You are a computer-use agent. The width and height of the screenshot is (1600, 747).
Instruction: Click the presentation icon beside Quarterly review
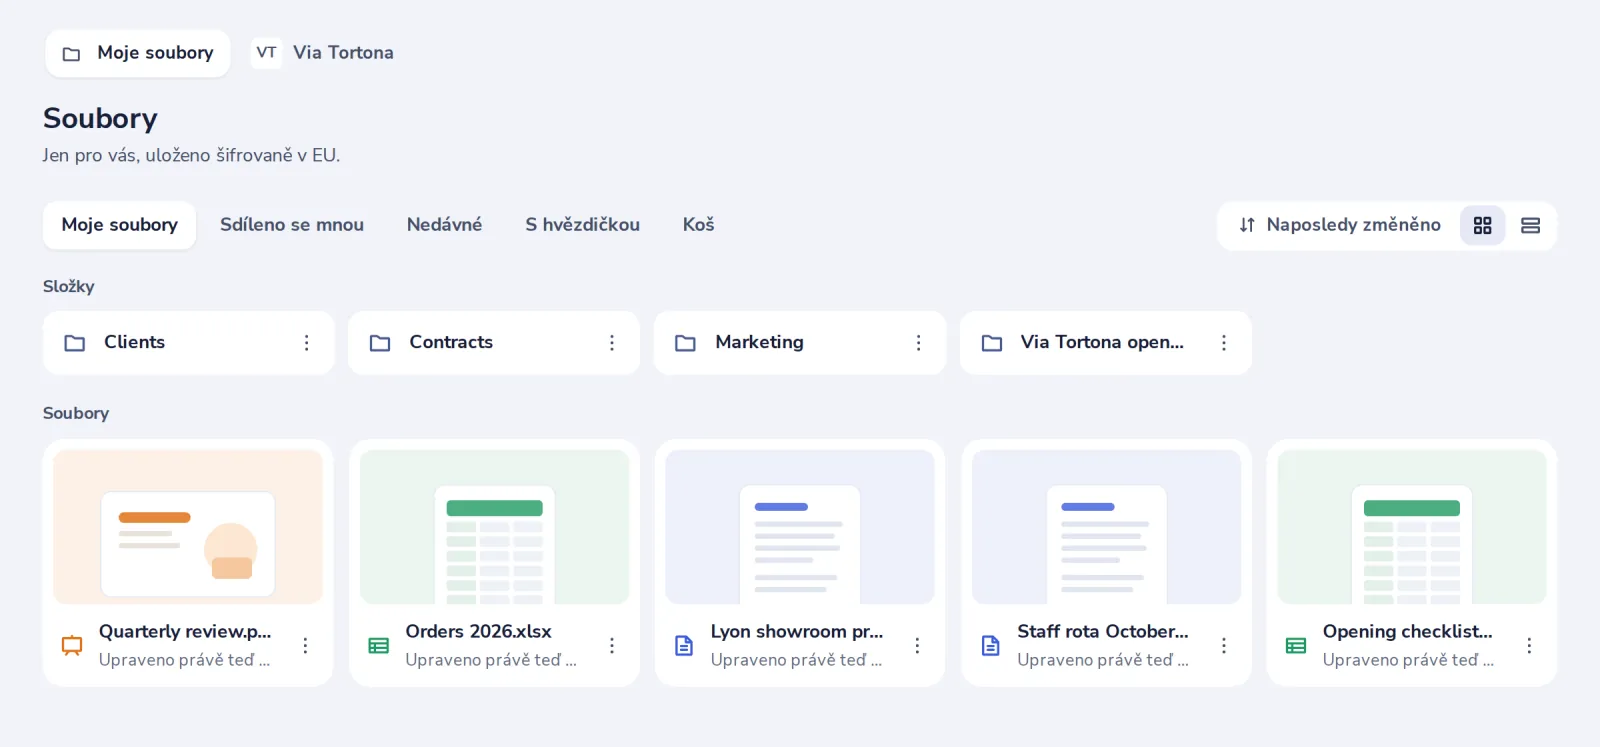[x=72, y=646]
